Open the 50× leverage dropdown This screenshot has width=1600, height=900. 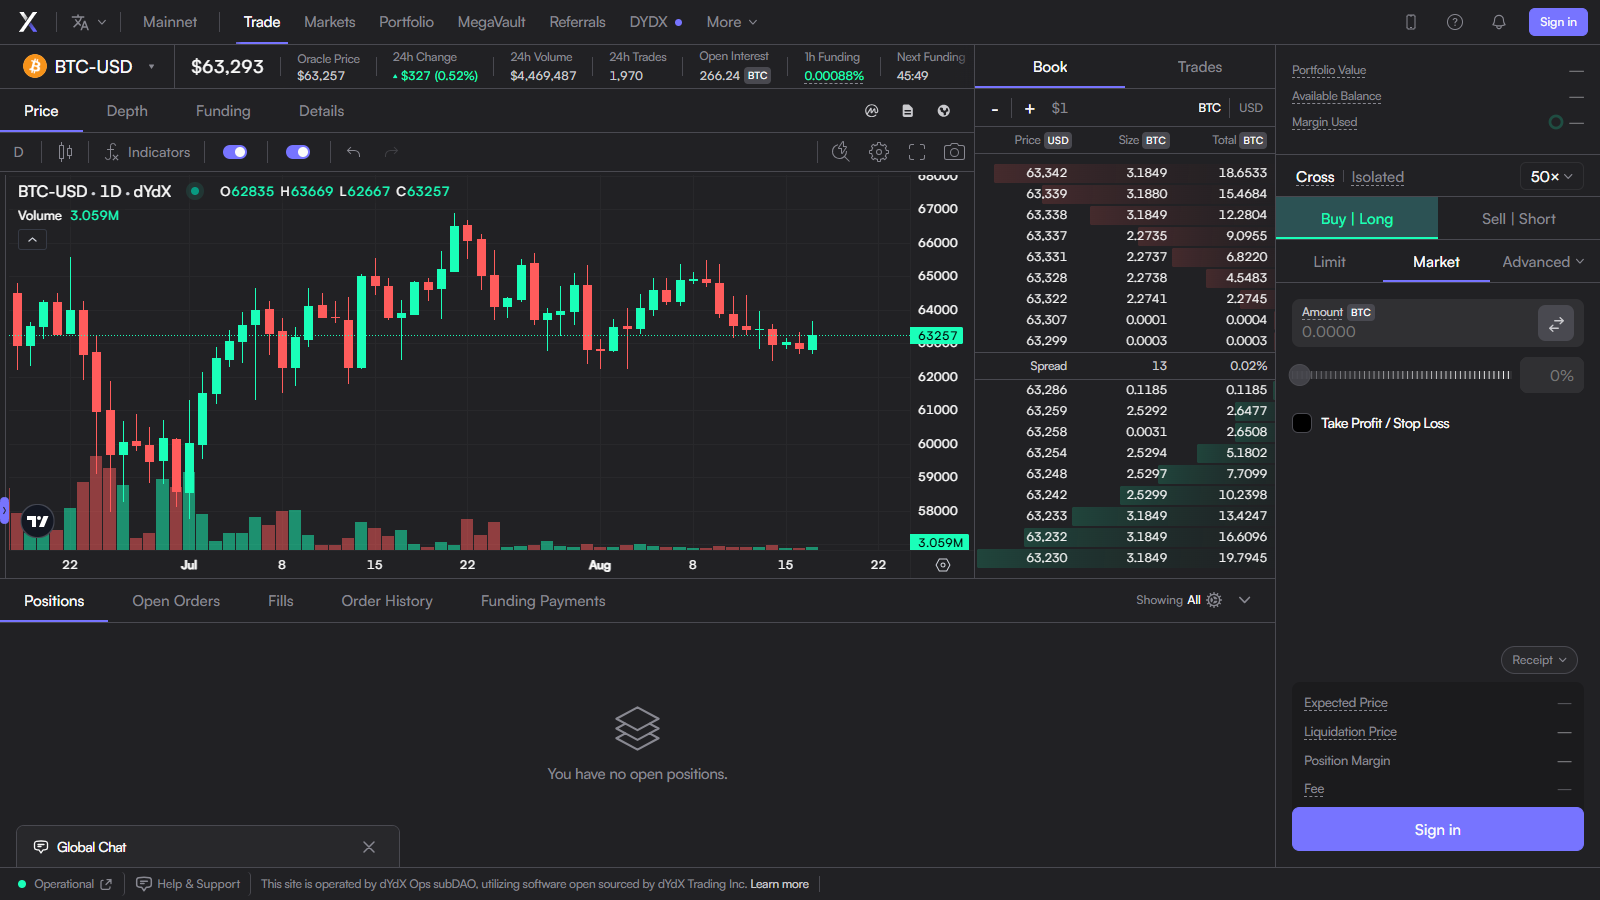click(1551, 177)
